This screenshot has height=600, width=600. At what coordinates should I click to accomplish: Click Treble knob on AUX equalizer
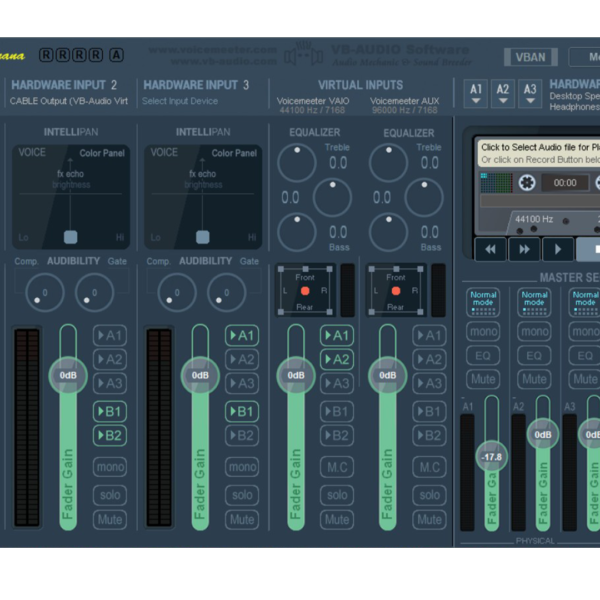(388, 163)
